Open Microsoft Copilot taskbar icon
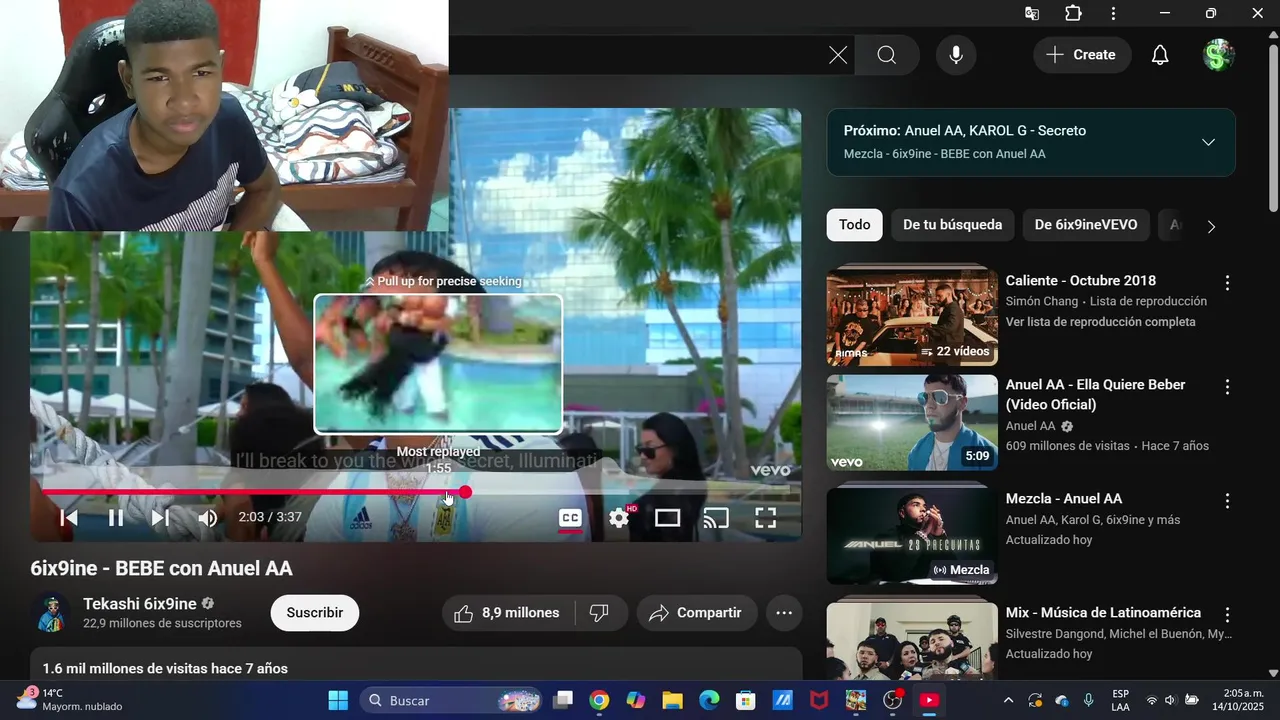 click(636, 700)
